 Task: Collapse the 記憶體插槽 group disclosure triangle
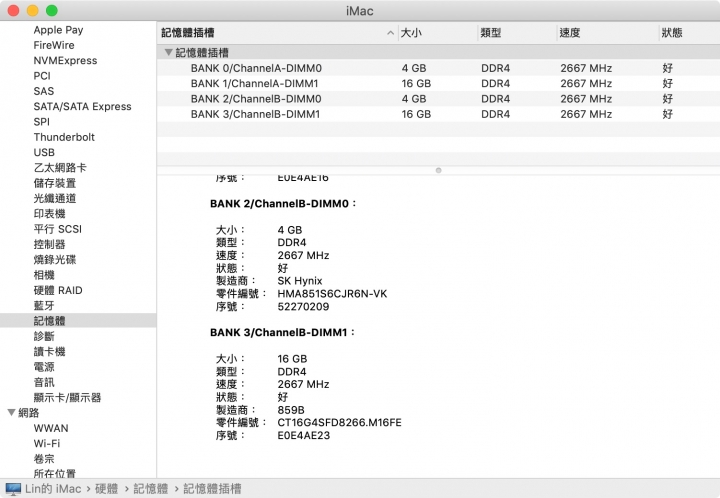(169, 52)
